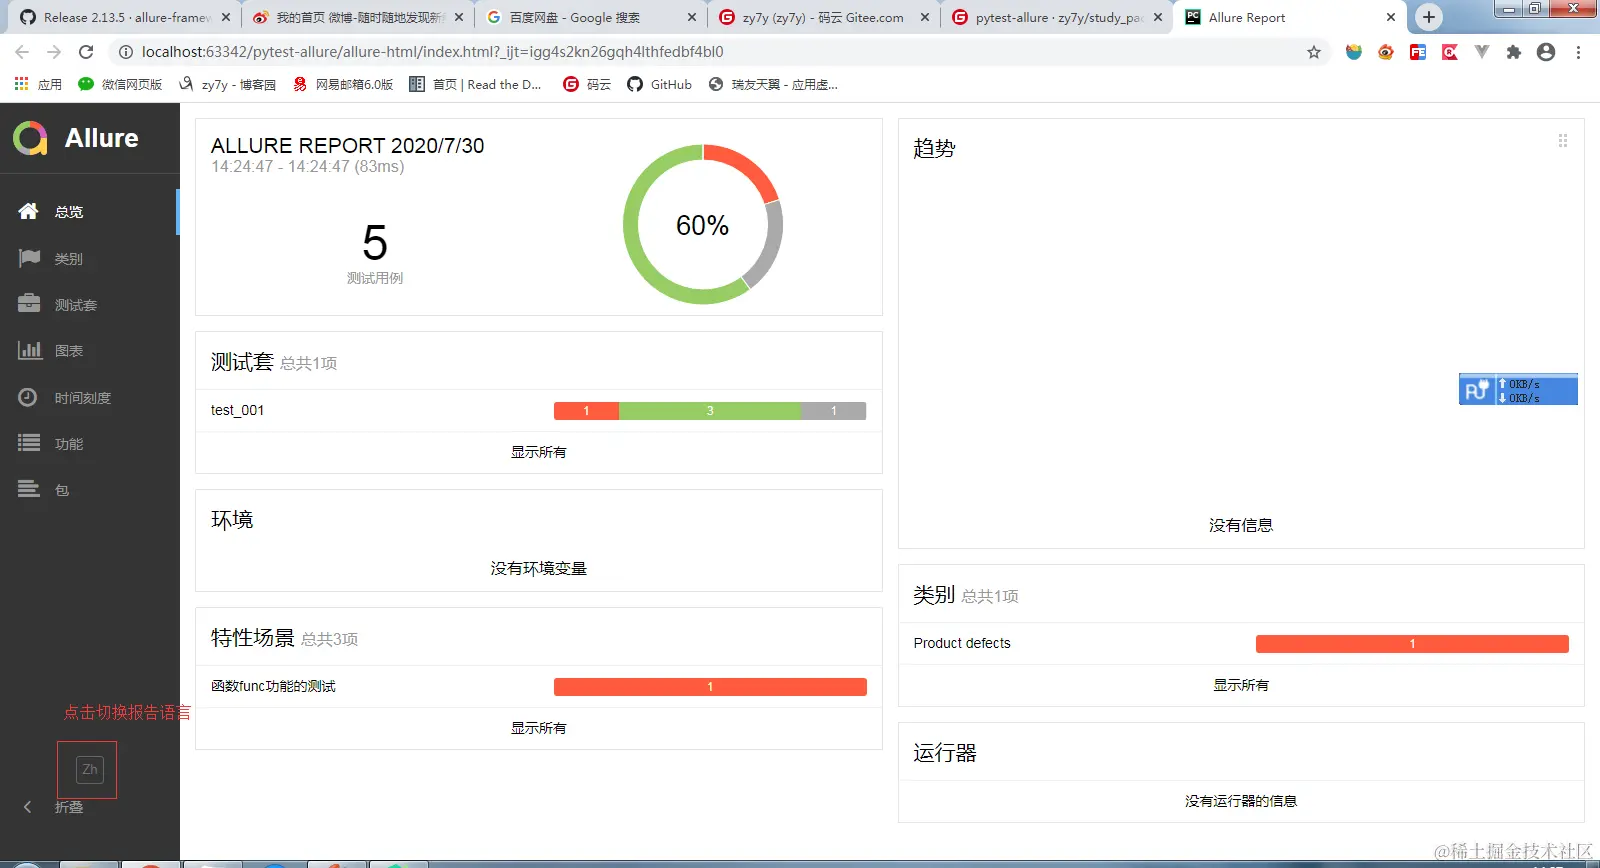Image resolution: width=1600 pixels, height=868 pixels.
Task: Click gray skipped segment of test_001 bar
Action: pyautogui.click(x=834, y=410)
